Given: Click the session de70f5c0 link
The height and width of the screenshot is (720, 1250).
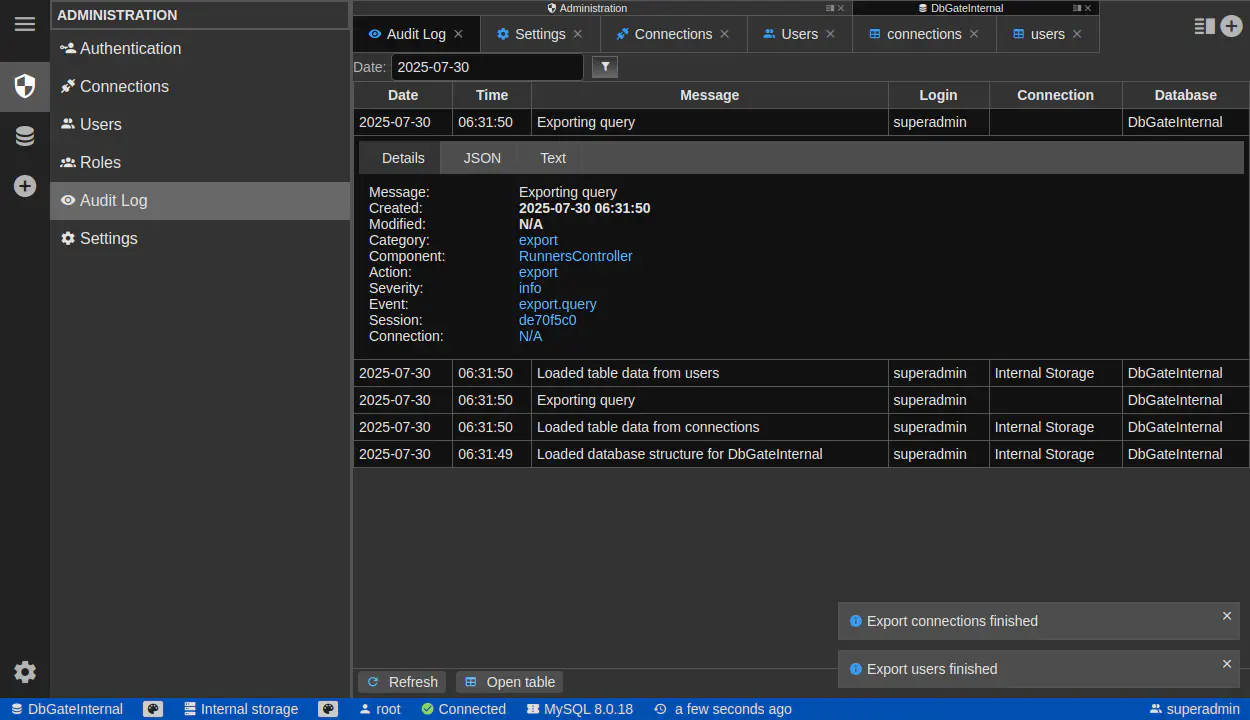Looking at the screenshot, I should click(547, 320).
